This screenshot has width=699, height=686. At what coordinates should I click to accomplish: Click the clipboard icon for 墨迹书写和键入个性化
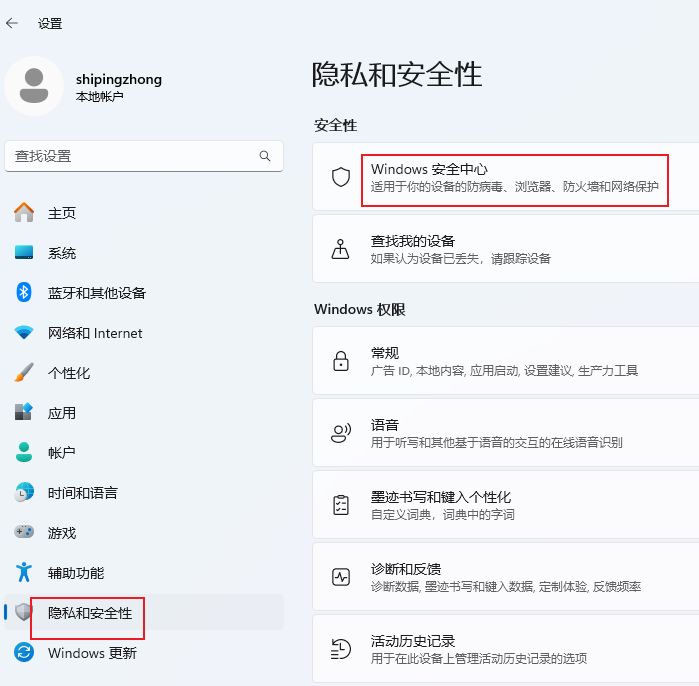click(x=341, y=505)
